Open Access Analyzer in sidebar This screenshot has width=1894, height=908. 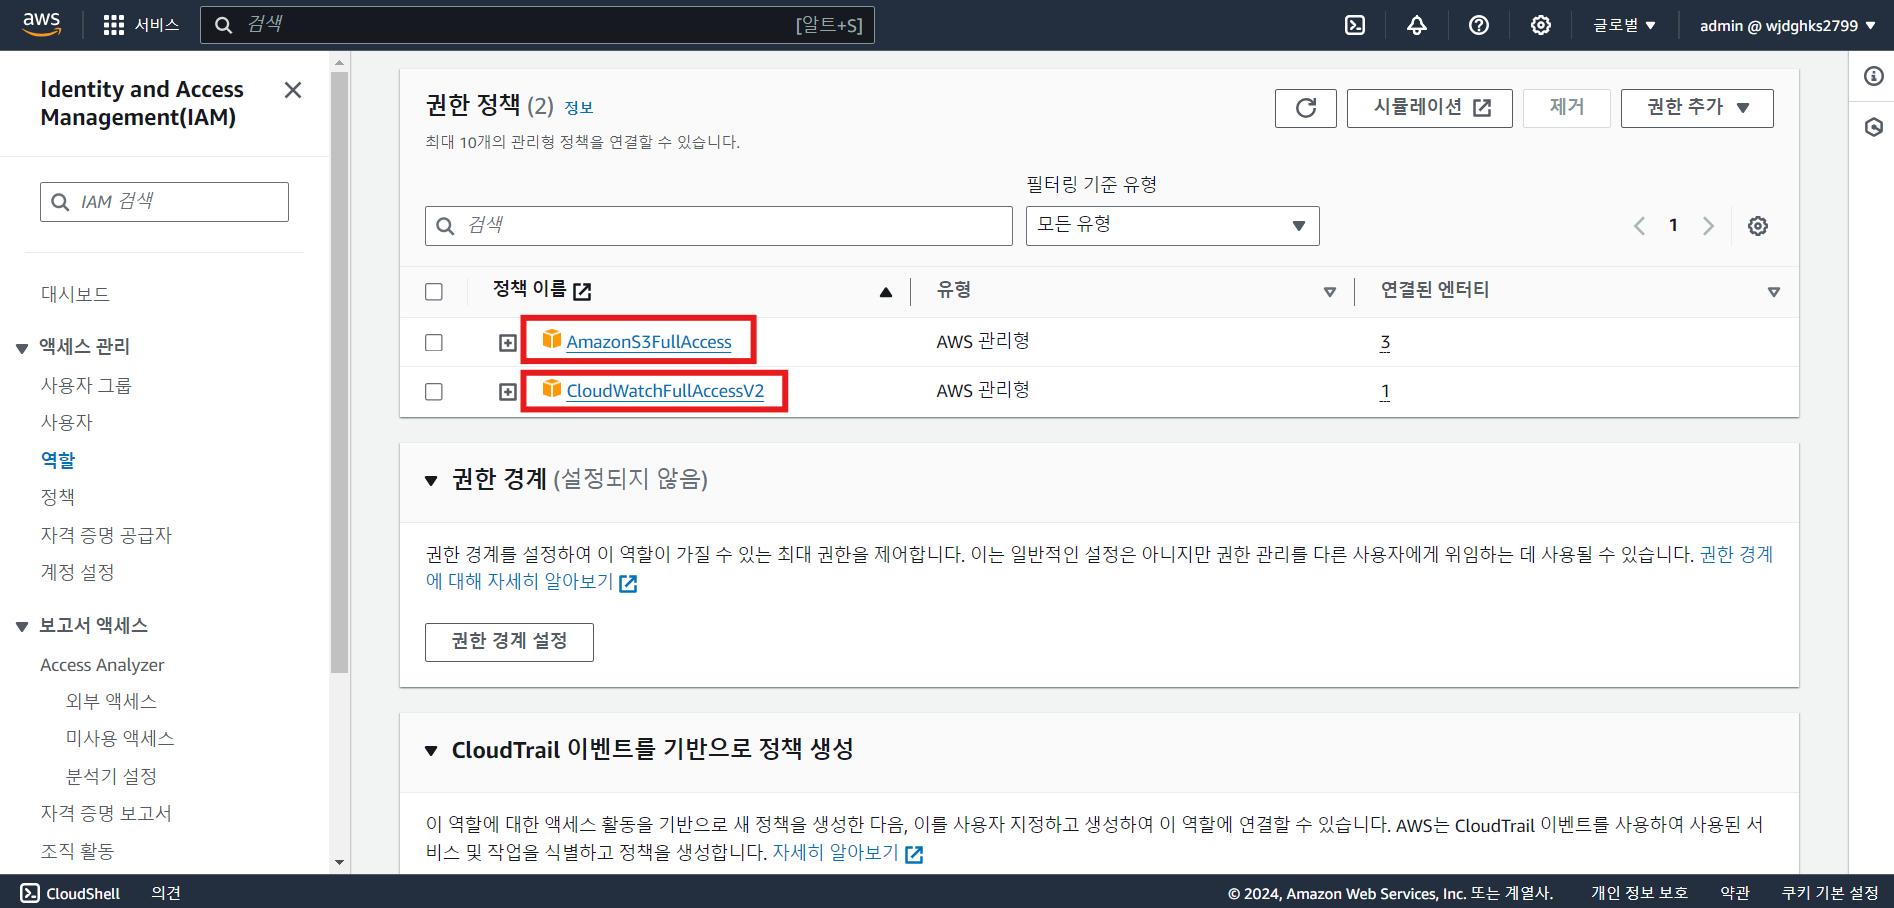tap(102, 665)
